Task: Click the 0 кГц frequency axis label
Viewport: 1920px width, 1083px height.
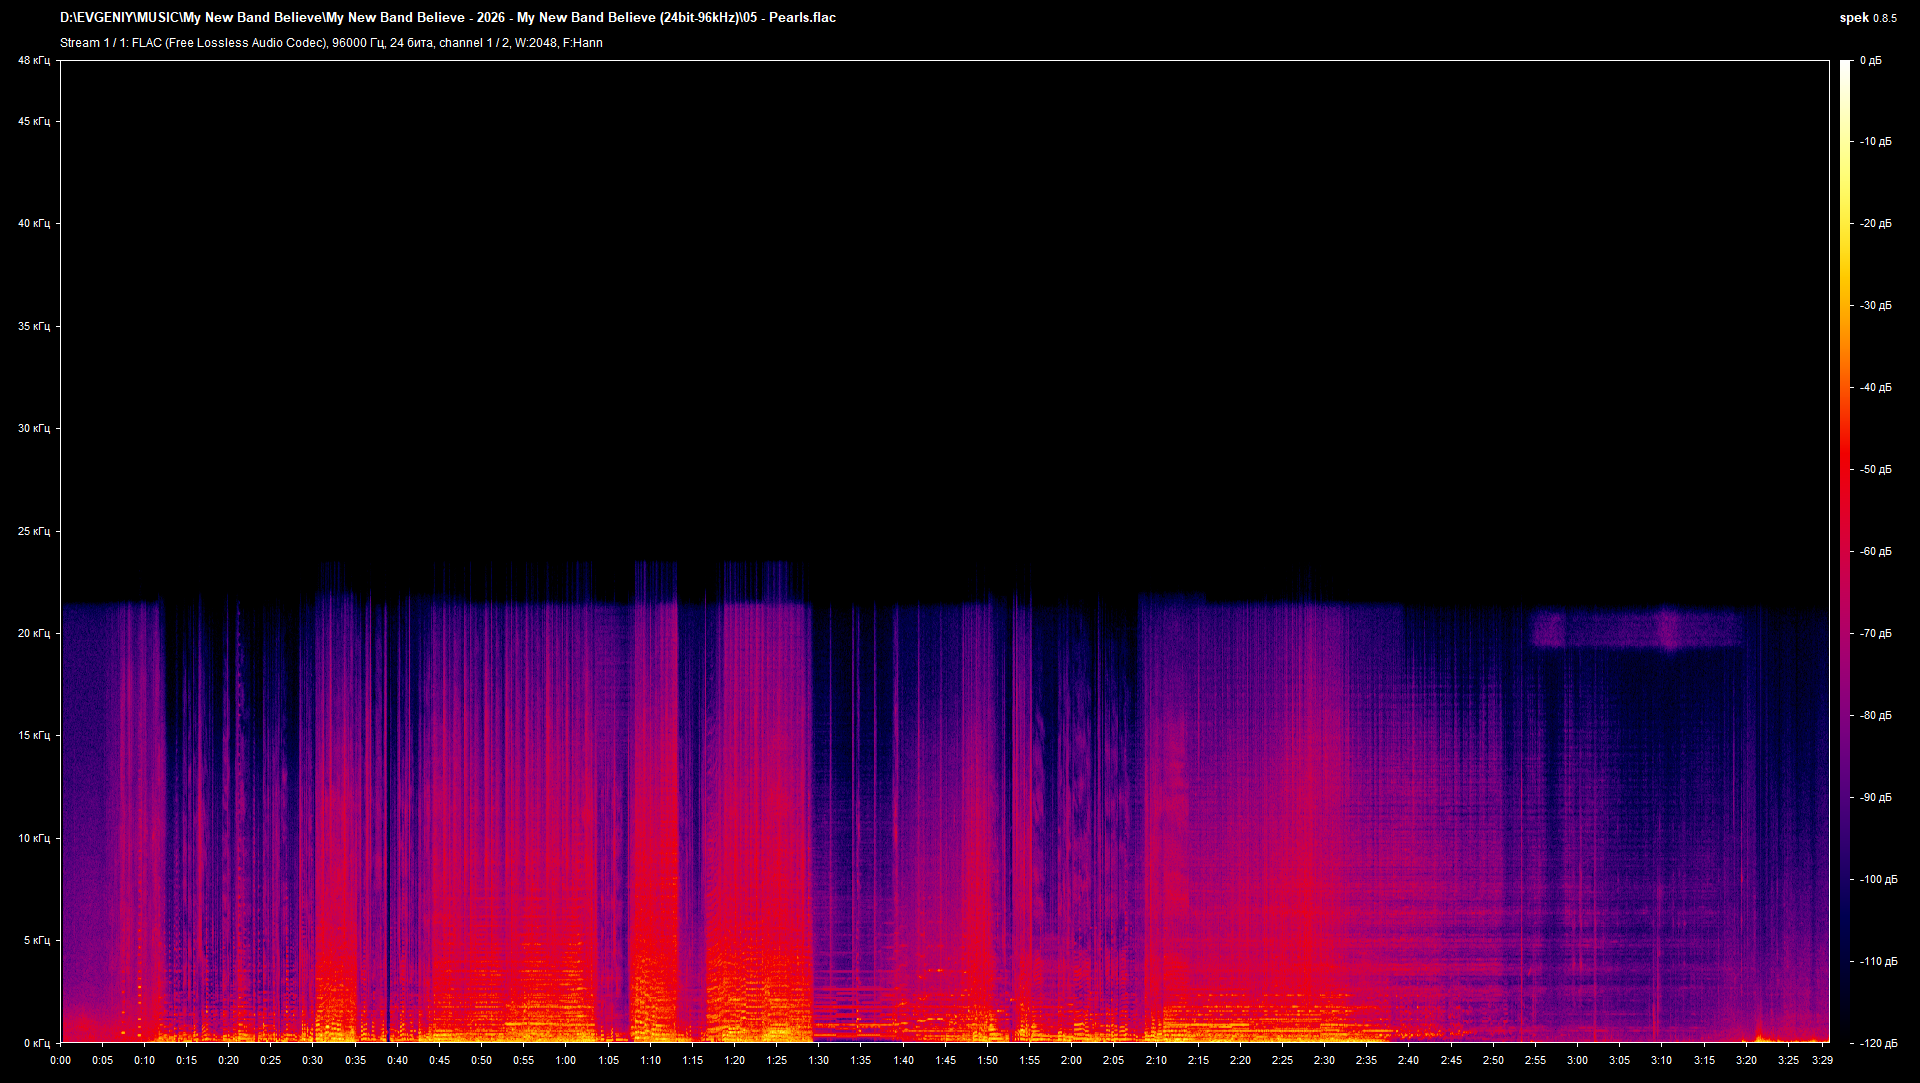Action: pyautogui.click(x=36, y=1043)
